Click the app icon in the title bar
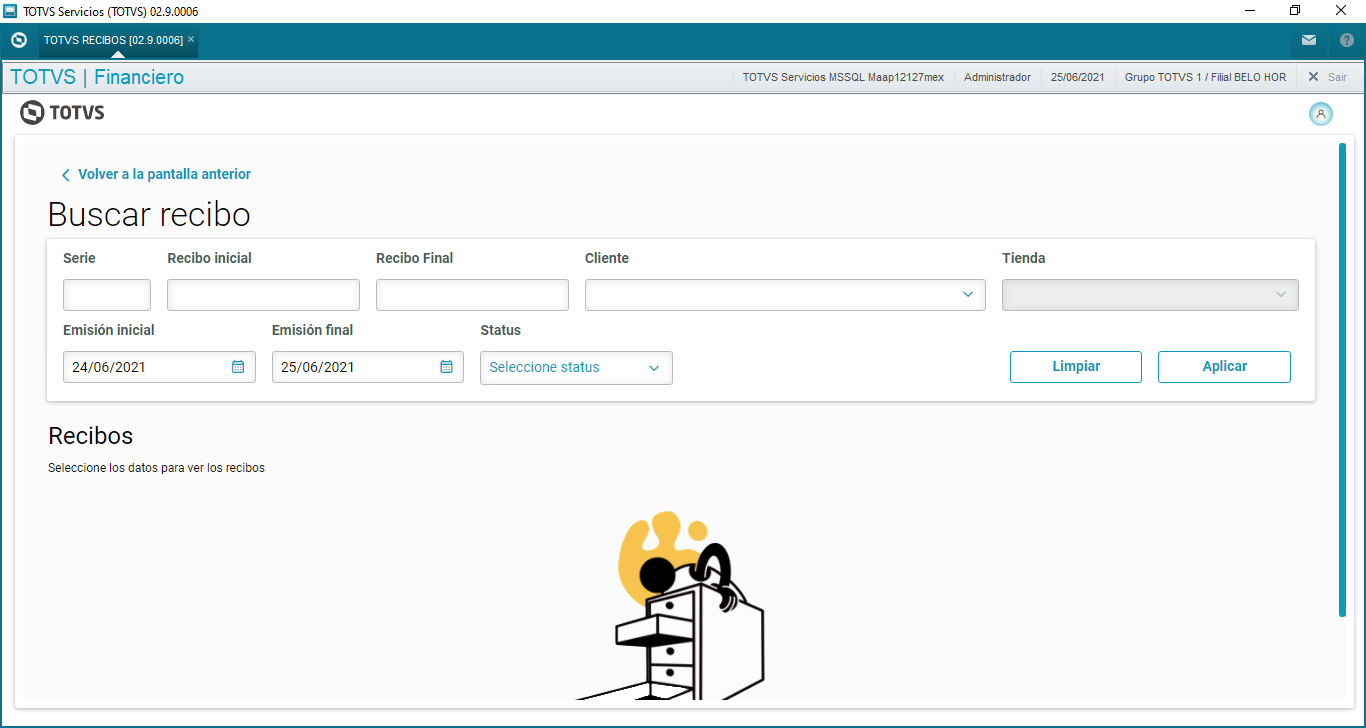Image resolution: width=1366 pixels, height=728 pixels. 10,11
